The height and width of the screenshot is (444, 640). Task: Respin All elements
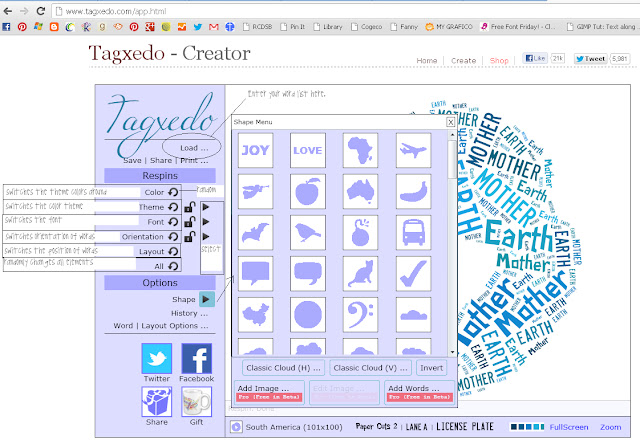click(x=173, y=266)
